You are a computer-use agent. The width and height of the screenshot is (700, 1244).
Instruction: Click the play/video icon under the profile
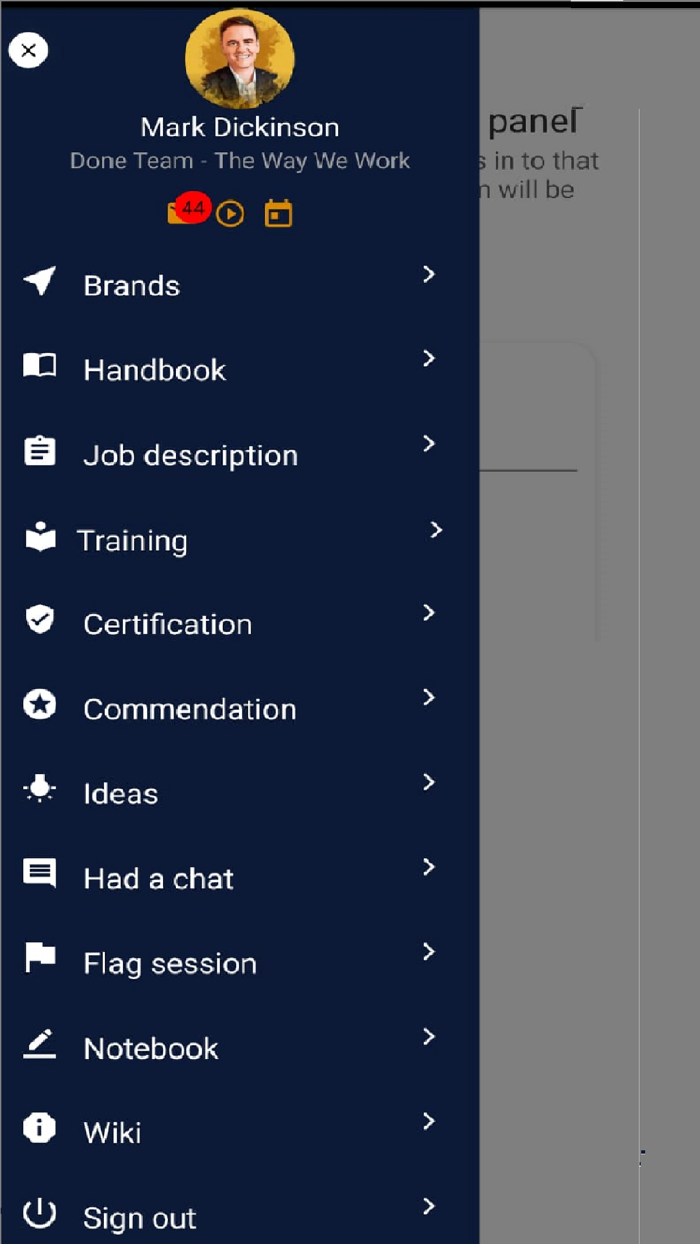tap(229, 213)
